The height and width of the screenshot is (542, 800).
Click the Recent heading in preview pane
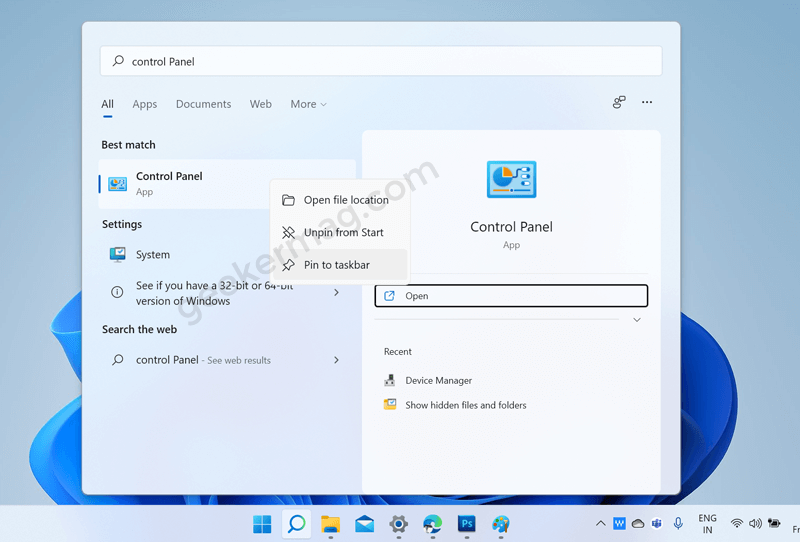click(x=397, y=352)
